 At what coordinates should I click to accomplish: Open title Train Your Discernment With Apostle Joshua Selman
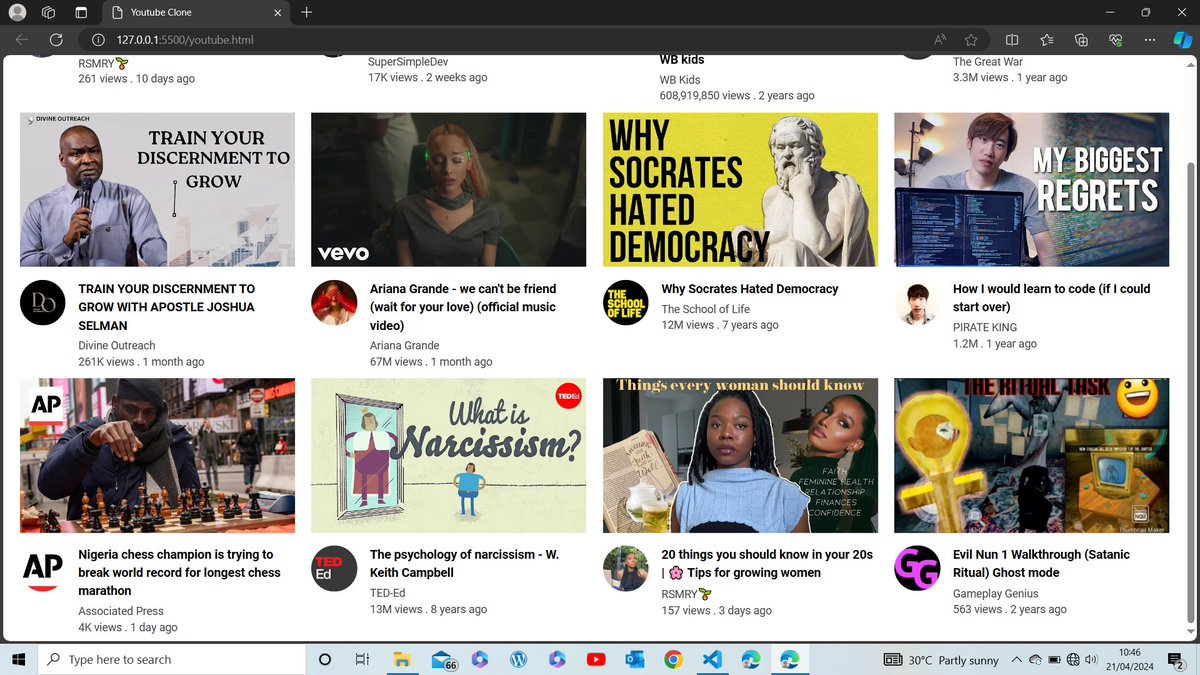(x=166, y=307)
